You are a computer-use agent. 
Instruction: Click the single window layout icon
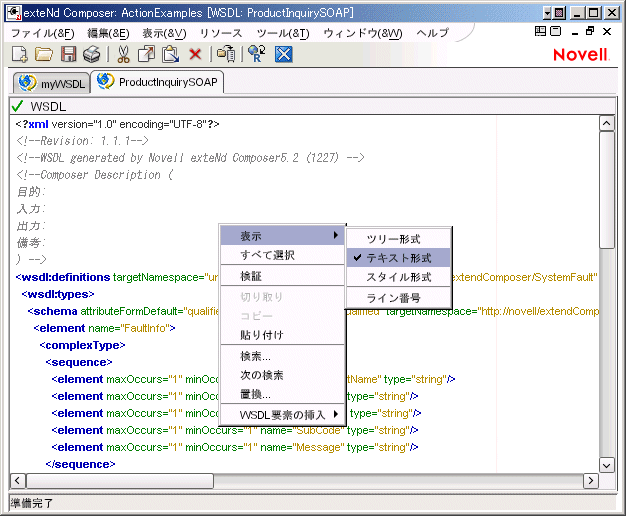(555, 31)
